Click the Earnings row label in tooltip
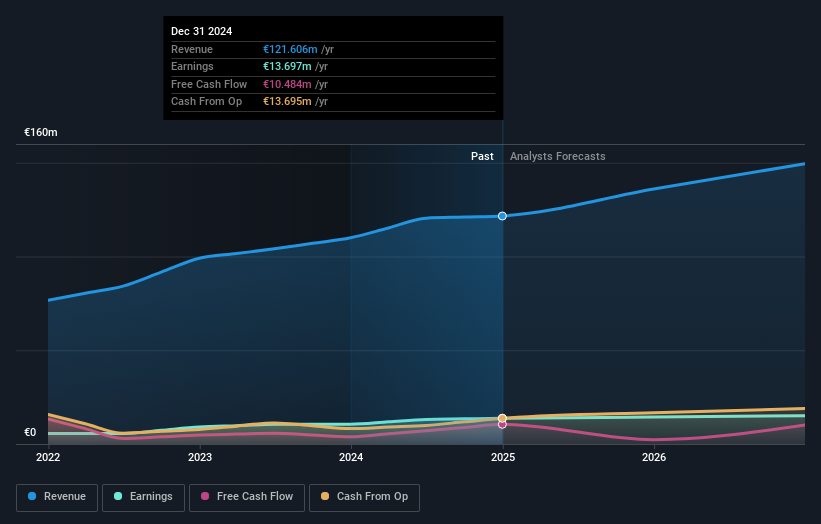The height and width of the screenshot is (524, 821). pos(192,66)
